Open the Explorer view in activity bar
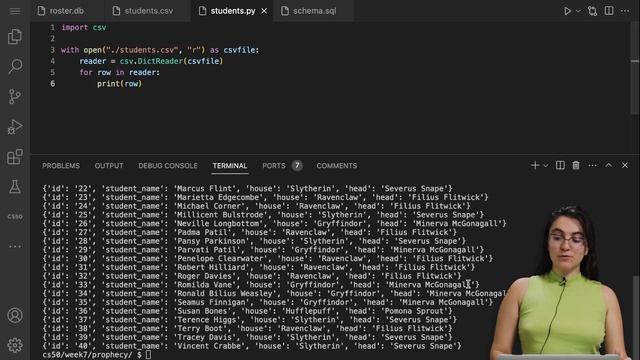The image size is (640, 360). [x=15, y=37]
